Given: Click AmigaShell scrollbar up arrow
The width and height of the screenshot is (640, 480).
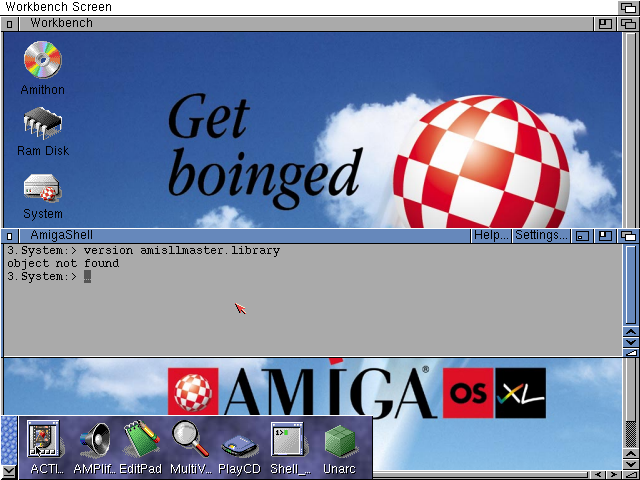Looking at the screenshot, I should [x=631, y=332].
